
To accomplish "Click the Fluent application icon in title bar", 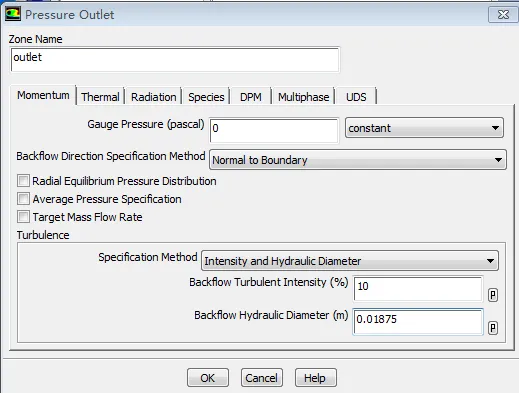I will 13,14.
